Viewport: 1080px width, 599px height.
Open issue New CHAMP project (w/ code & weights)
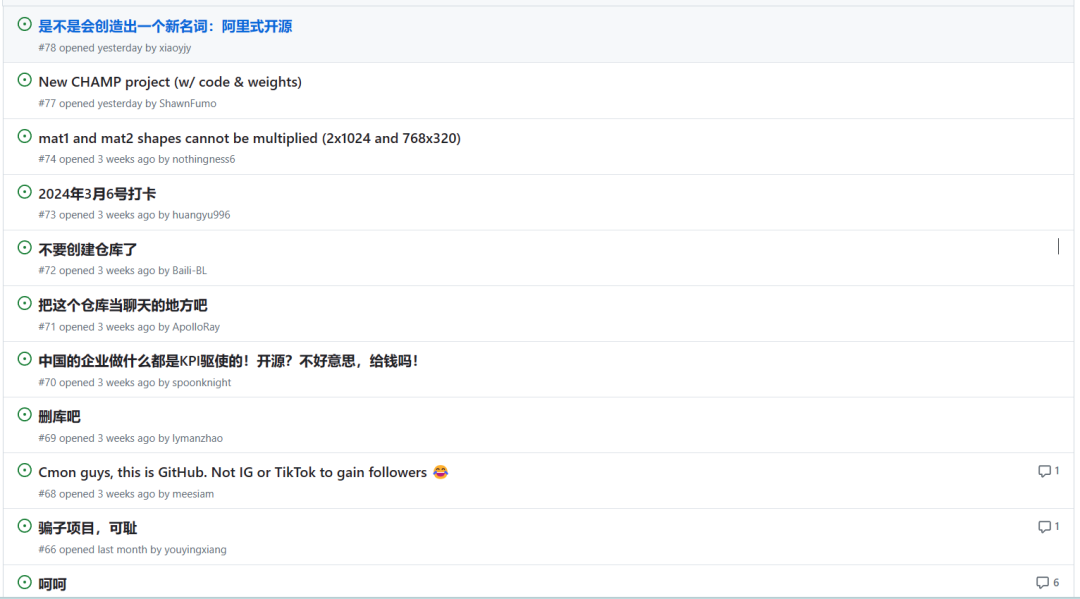point(170,82)
